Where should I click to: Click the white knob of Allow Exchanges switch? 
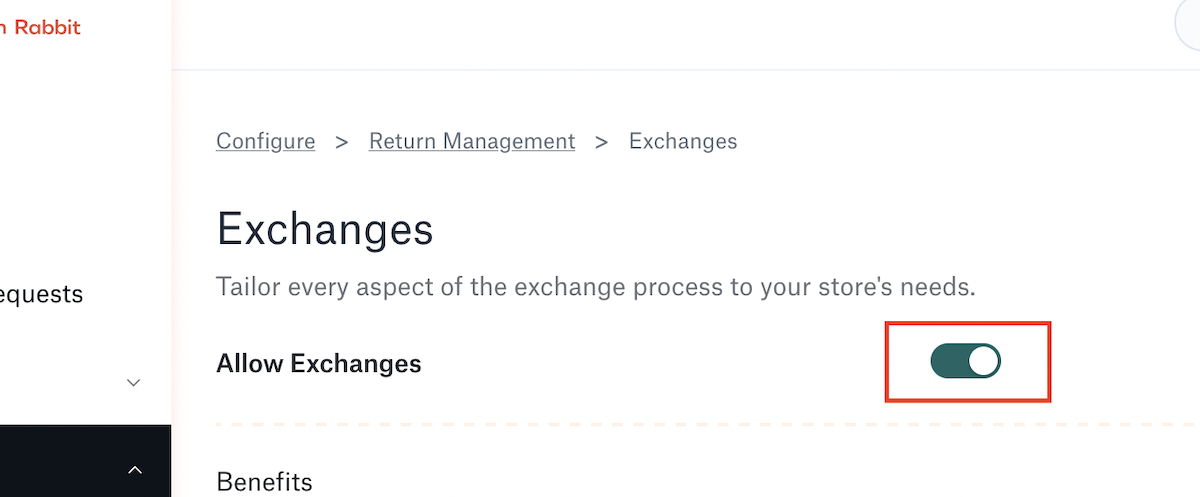pyautogui.click(x=984, y=361)
